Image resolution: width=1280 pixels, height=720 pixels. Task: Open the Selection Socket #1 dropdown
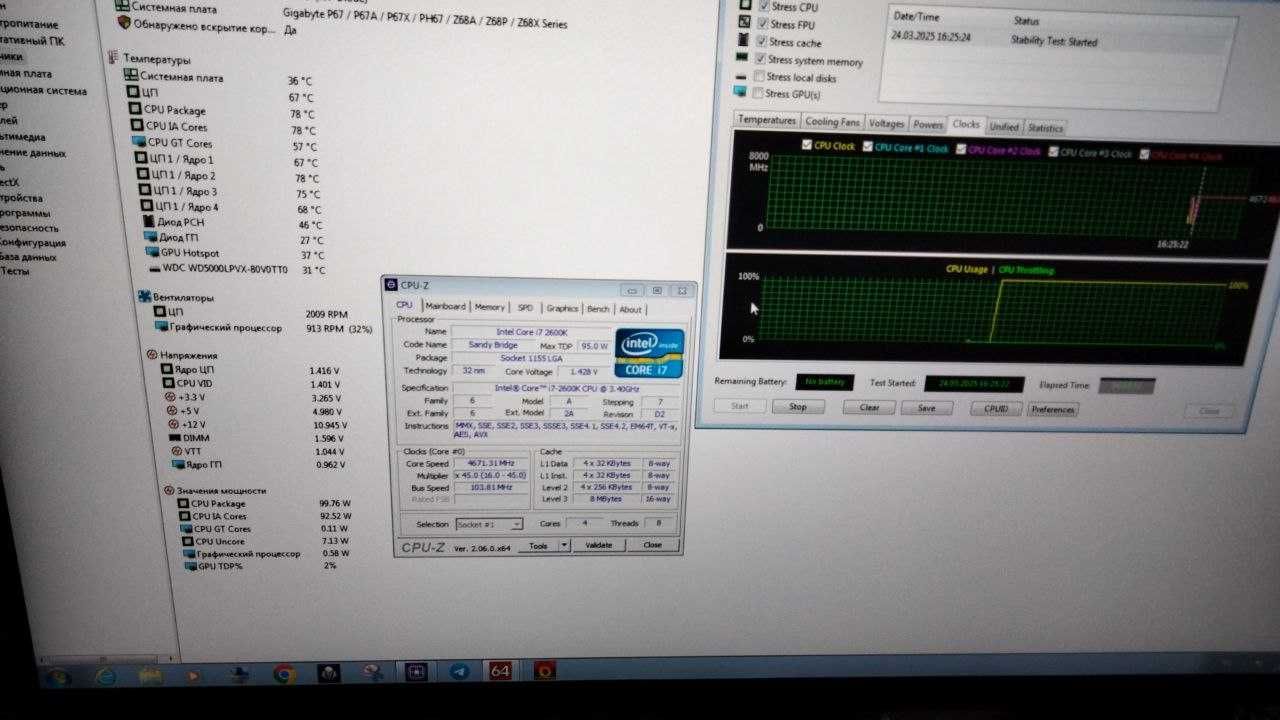click(489, 524)
